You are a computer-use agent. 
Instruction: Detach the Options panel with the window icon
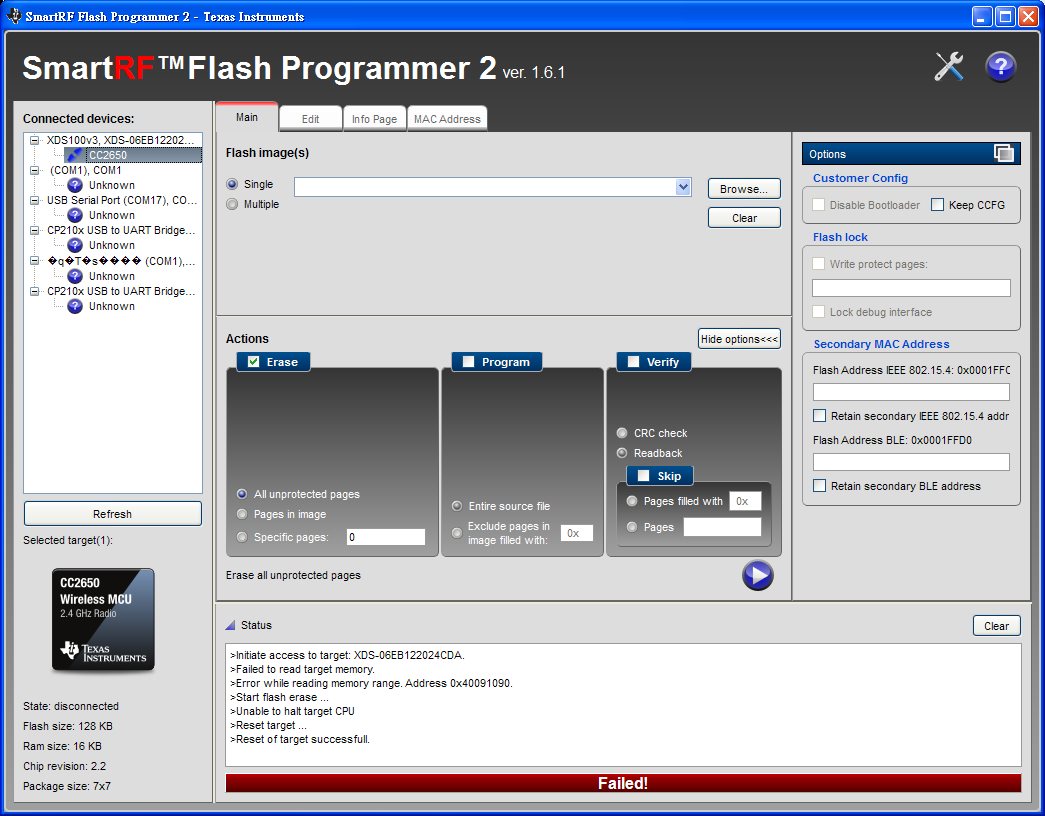[1004, 153]
